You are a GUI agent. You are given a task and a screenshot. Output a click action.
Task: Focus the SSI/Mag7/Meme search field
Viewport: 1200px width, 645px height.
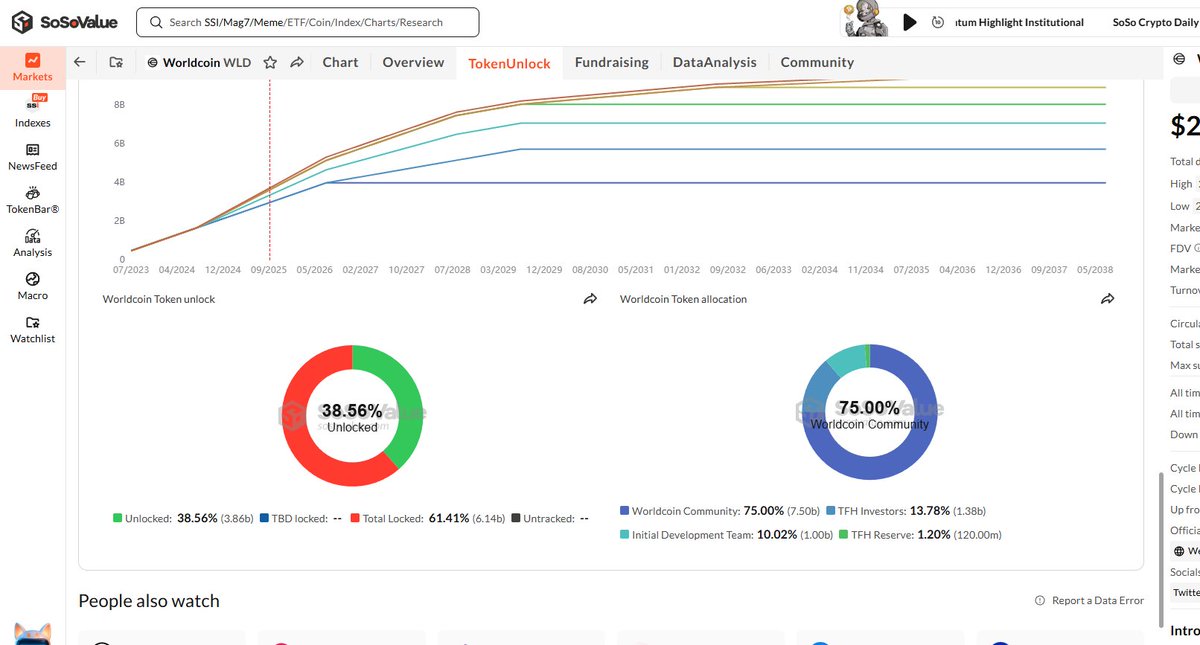tap(307, 22)
